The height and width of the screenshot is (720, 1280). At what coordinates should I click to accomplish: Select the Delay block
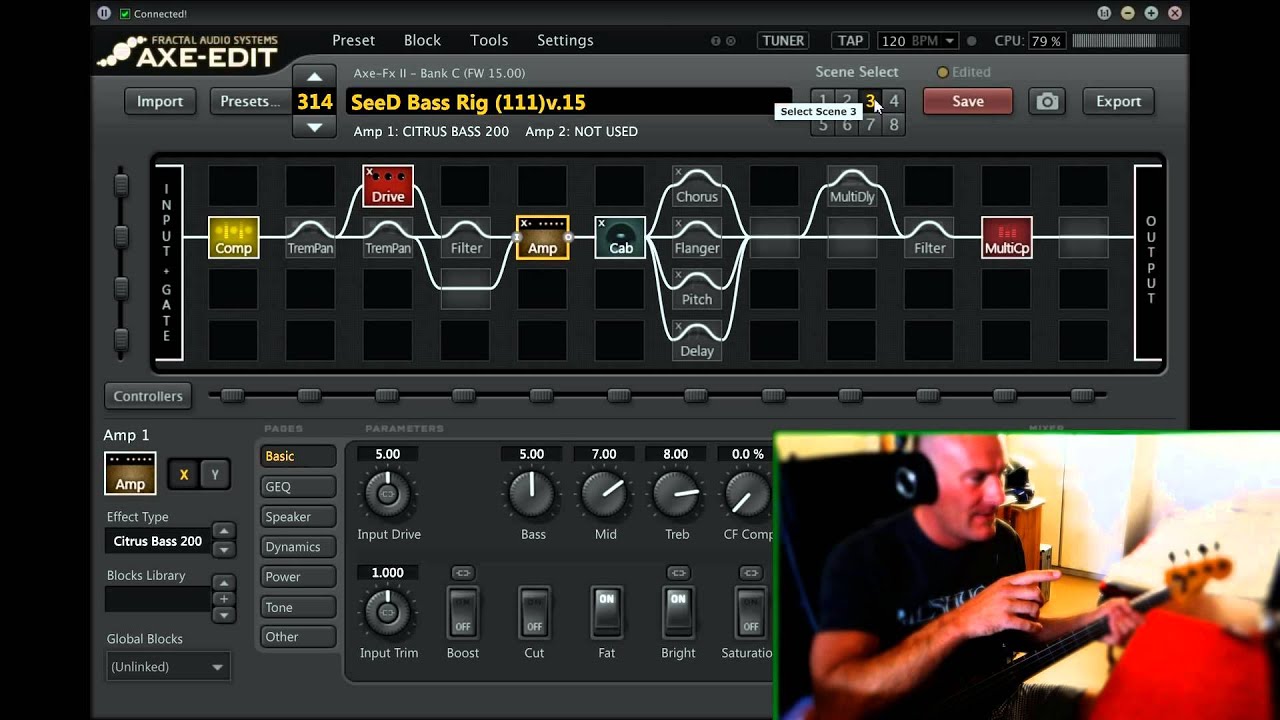[697, 340]
